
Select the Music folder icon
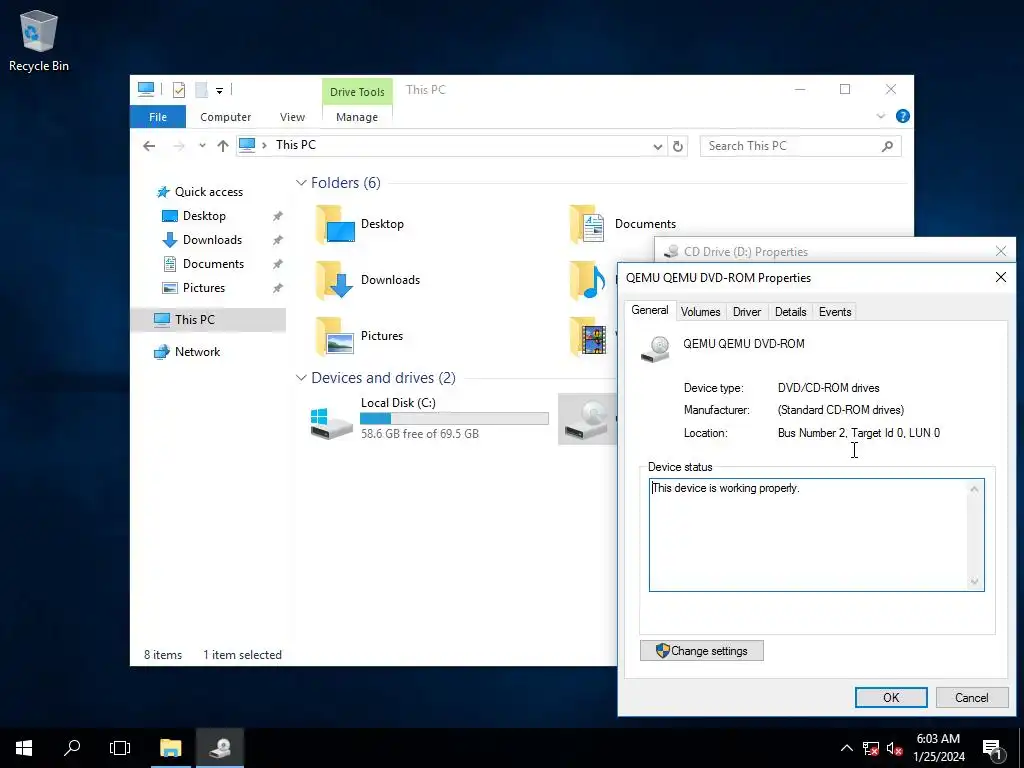[588, 280]
